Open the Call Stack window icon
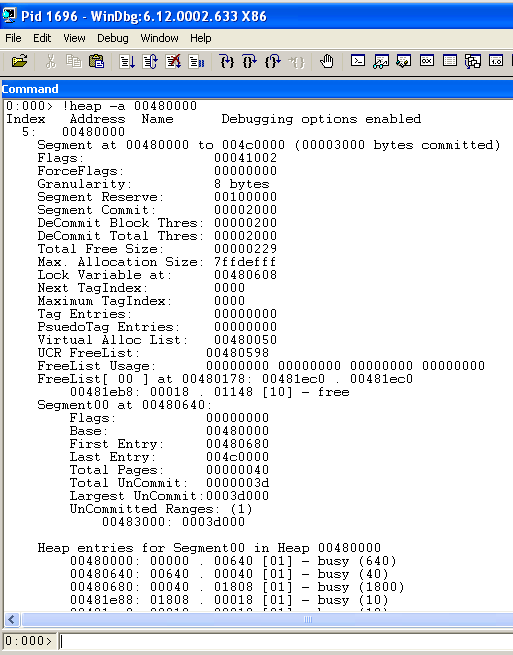This screenshot has width=513, height=655. (x=472, y=61)
